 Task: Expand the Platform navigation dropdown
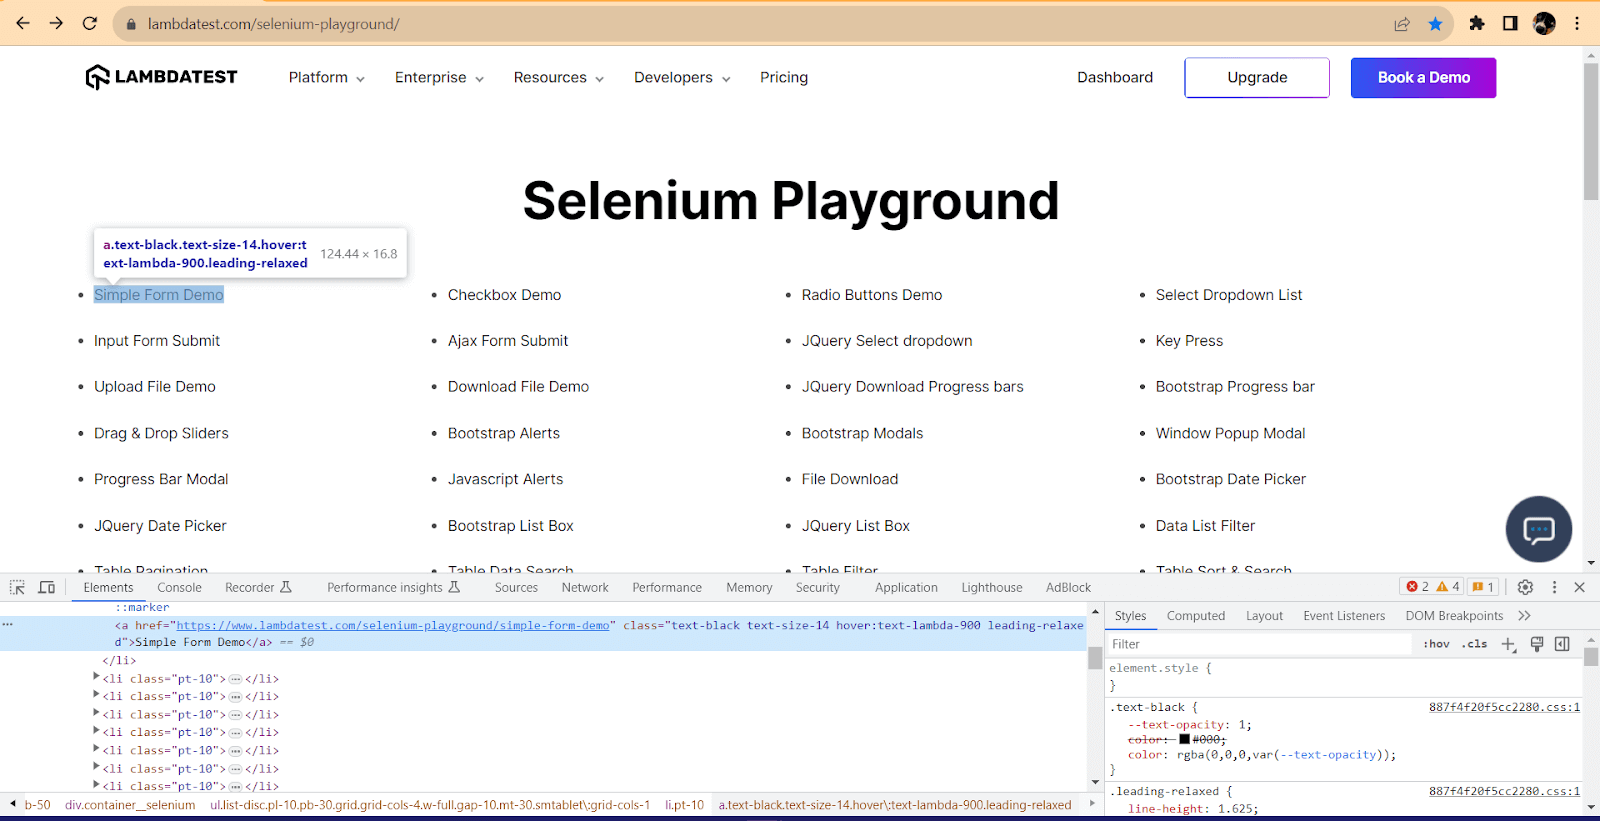point(326,78)
